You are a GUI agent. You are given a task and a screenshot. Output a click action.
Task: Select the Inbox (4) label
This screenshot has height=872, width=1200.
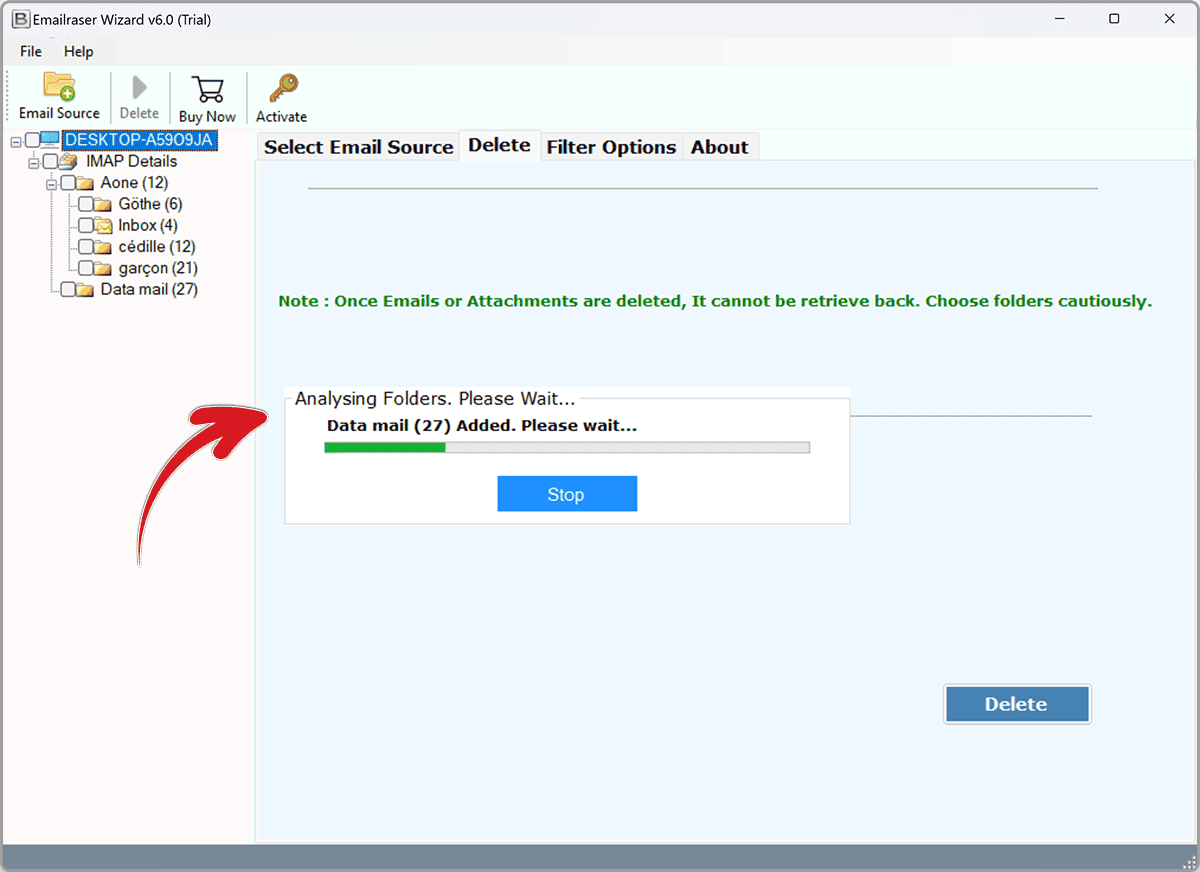pos(148,226)
